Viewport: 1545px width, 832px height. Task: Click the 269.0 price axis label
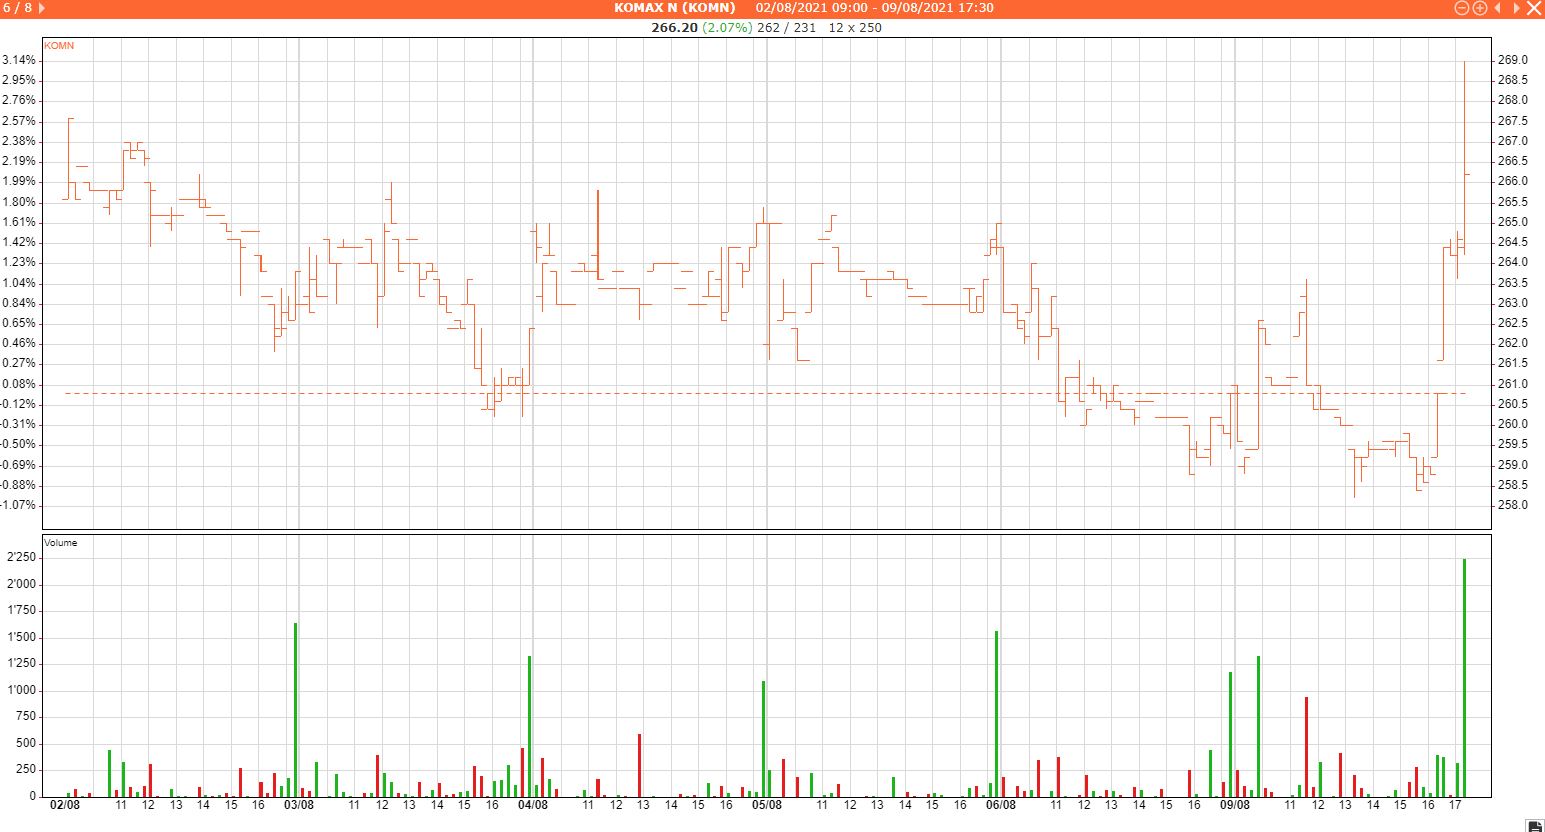pos(1512,60)
